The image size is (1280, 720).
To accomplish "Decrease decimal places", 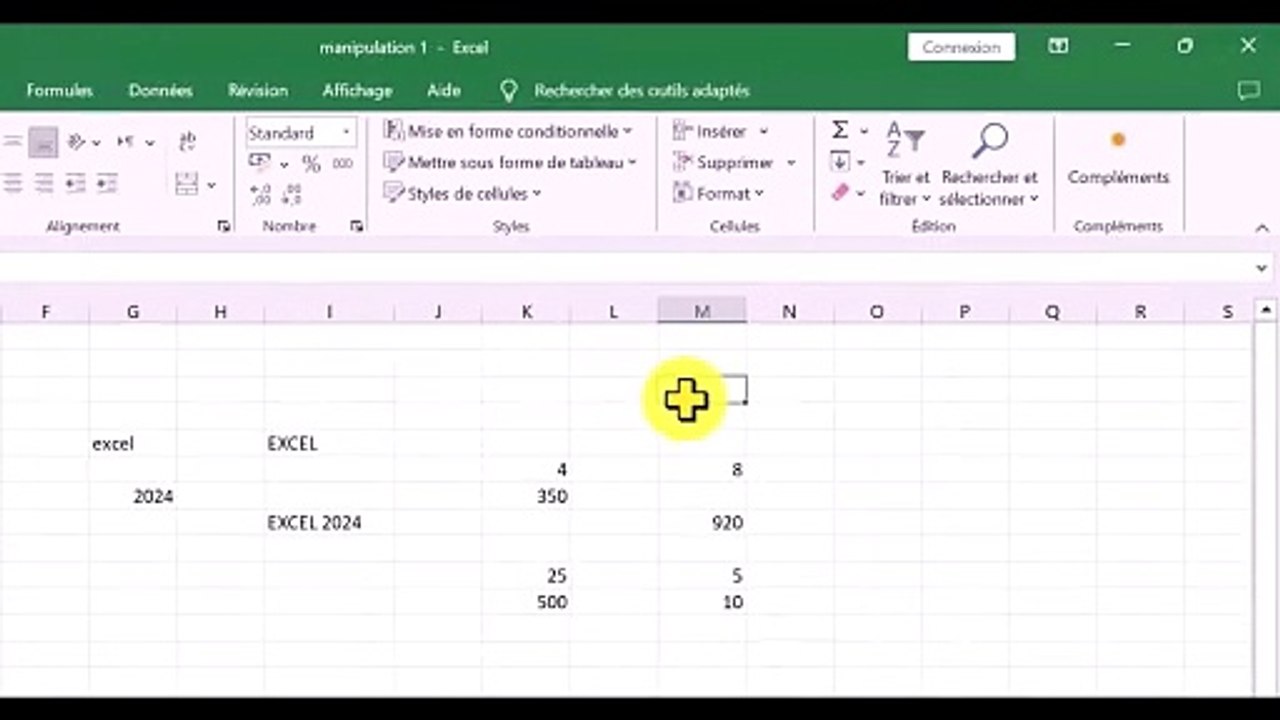I will pos(292,194).
